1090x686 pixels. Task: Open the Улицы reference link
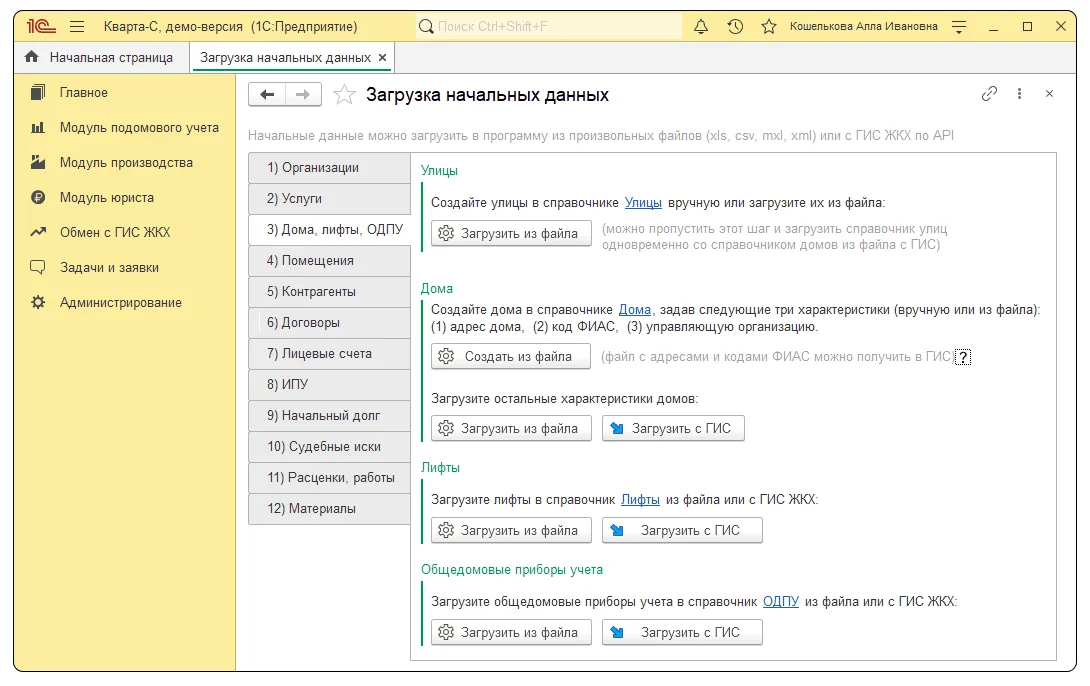point(643,203)
